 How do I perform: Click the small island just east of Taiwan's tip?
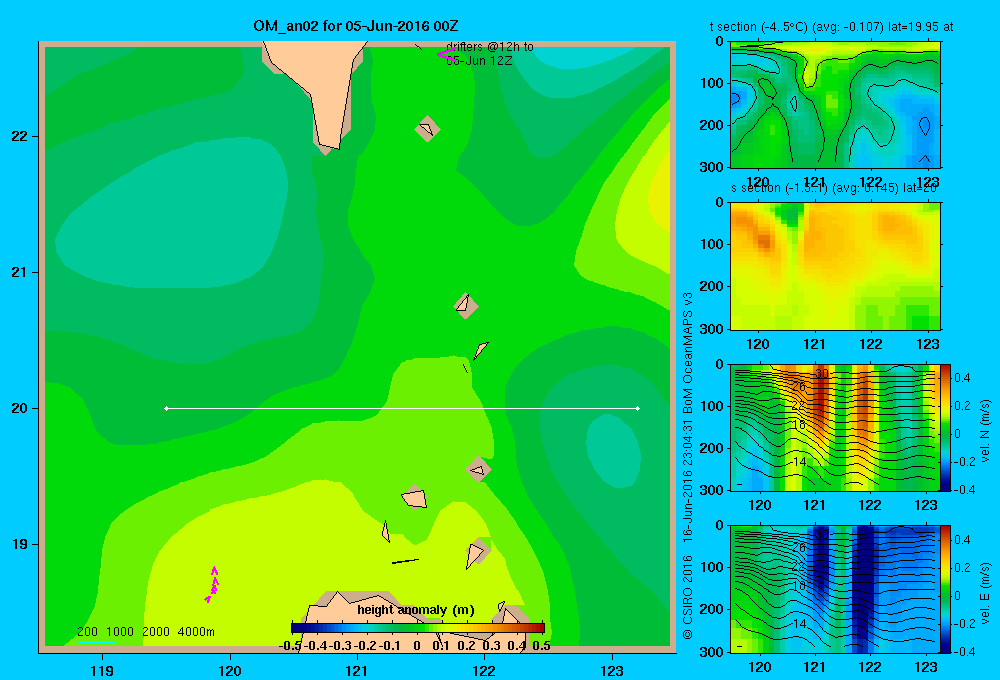[x=427, y=129]
